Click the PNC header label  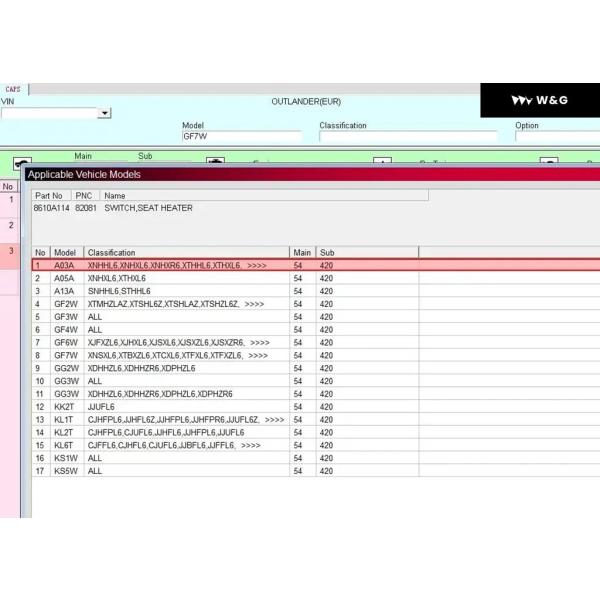84,196
